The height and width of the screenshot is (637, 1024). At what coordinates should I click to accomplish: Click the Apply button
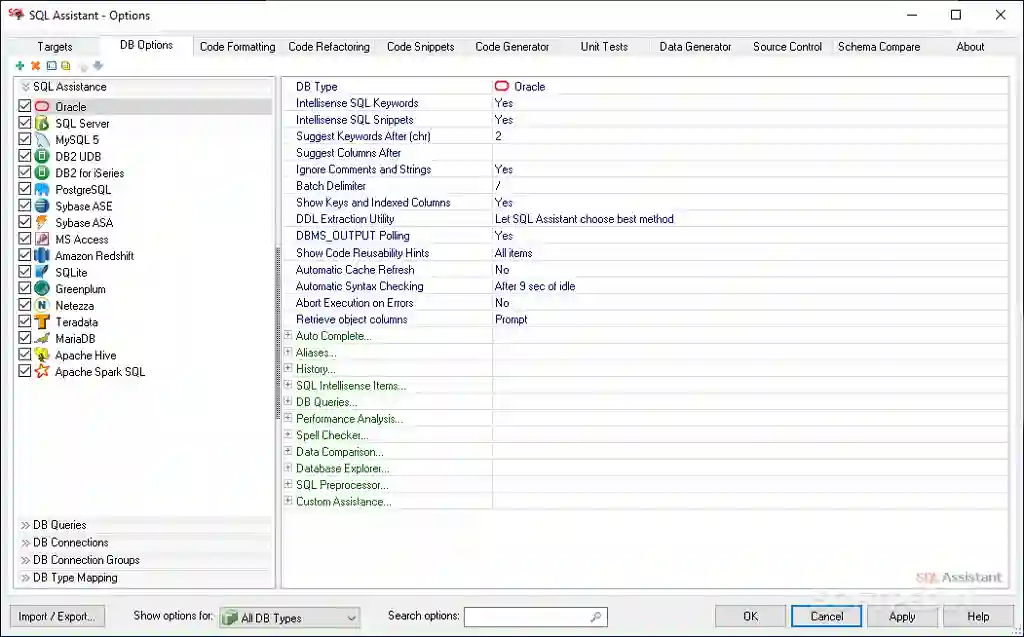[x=902, y=616]
